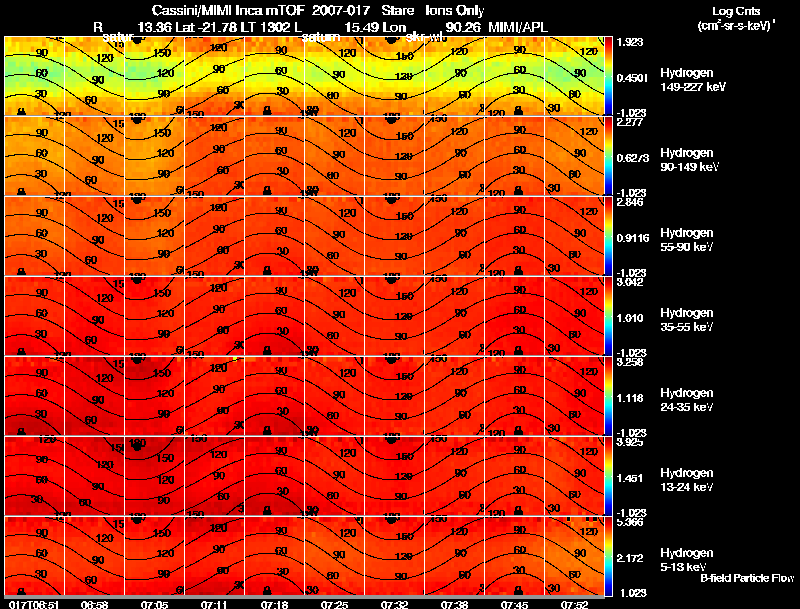Click the Lat -21.78 header value

click(206, 27)
